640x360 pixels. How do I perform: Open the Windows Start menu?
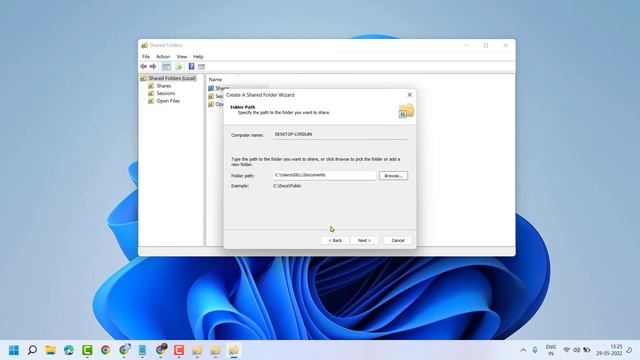14,350
